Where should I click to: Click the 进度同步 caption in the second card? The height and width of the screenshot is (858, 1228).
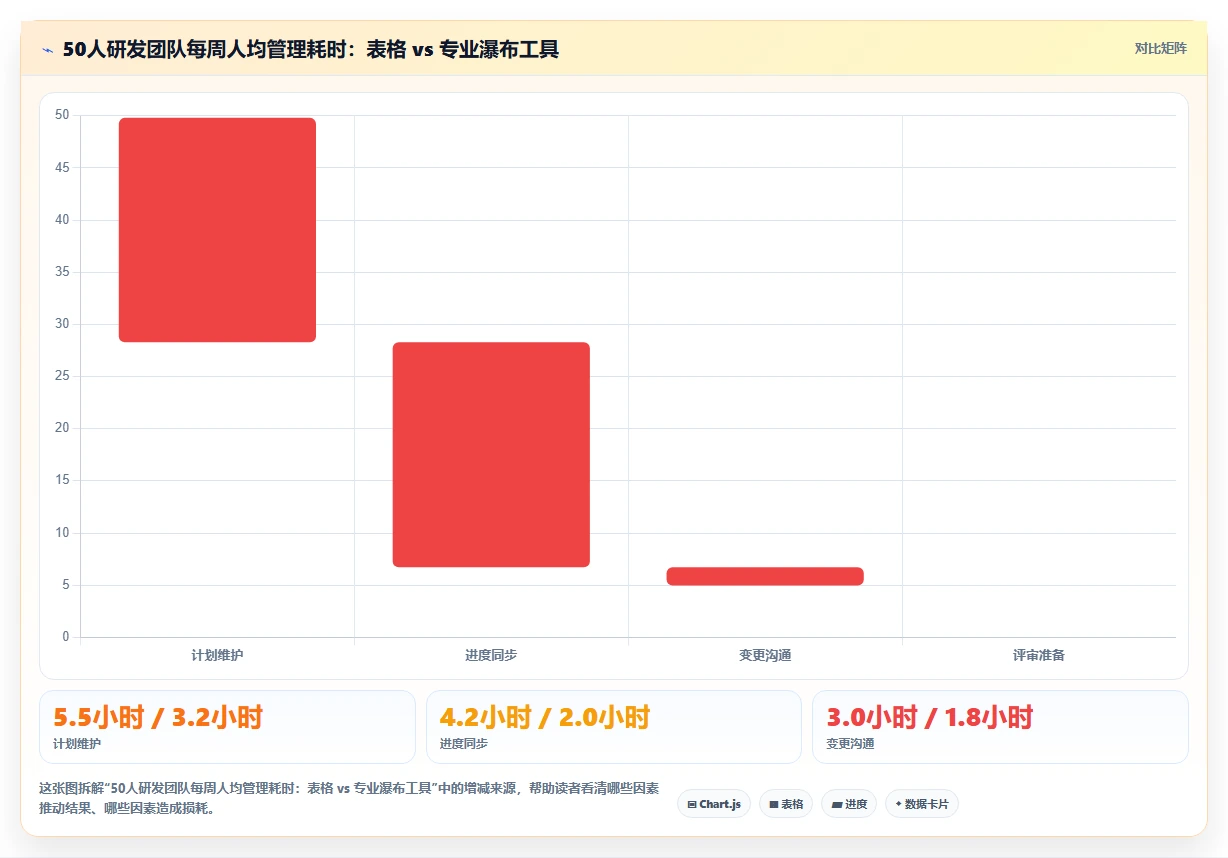tap(464, 744)
